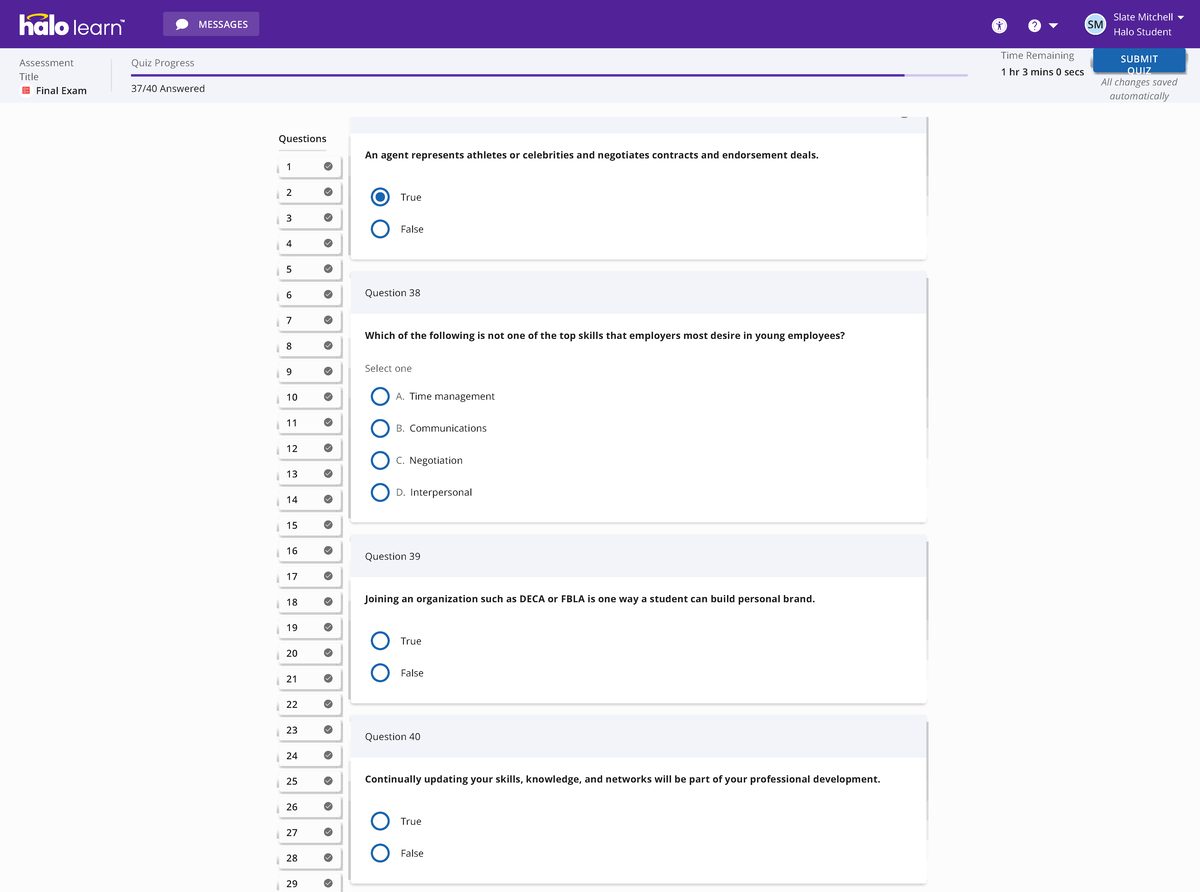Click the time remaining value

tap(1042, 72)
